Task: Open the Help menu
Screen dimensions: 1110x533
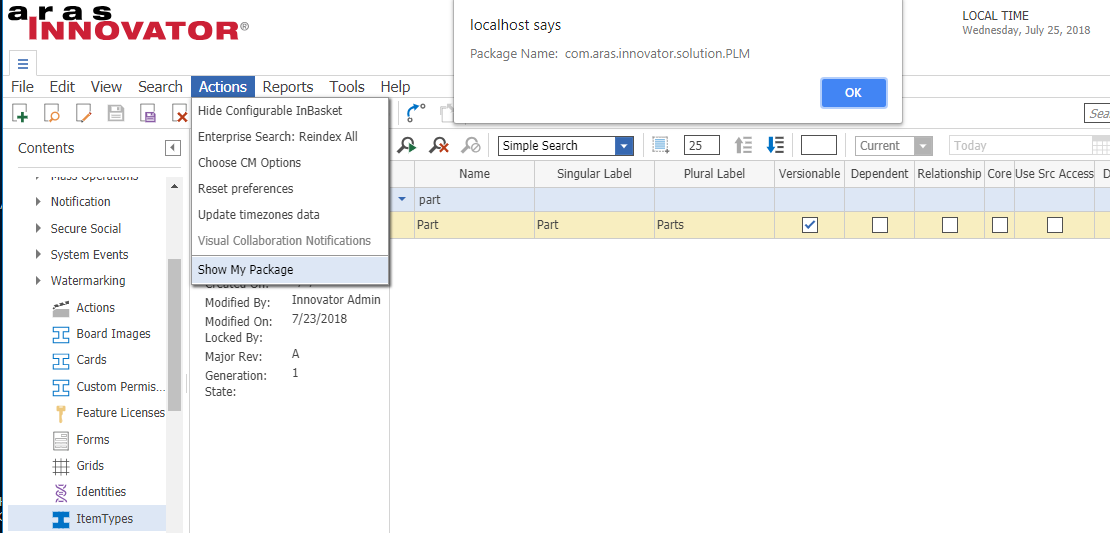Action: 395,87
